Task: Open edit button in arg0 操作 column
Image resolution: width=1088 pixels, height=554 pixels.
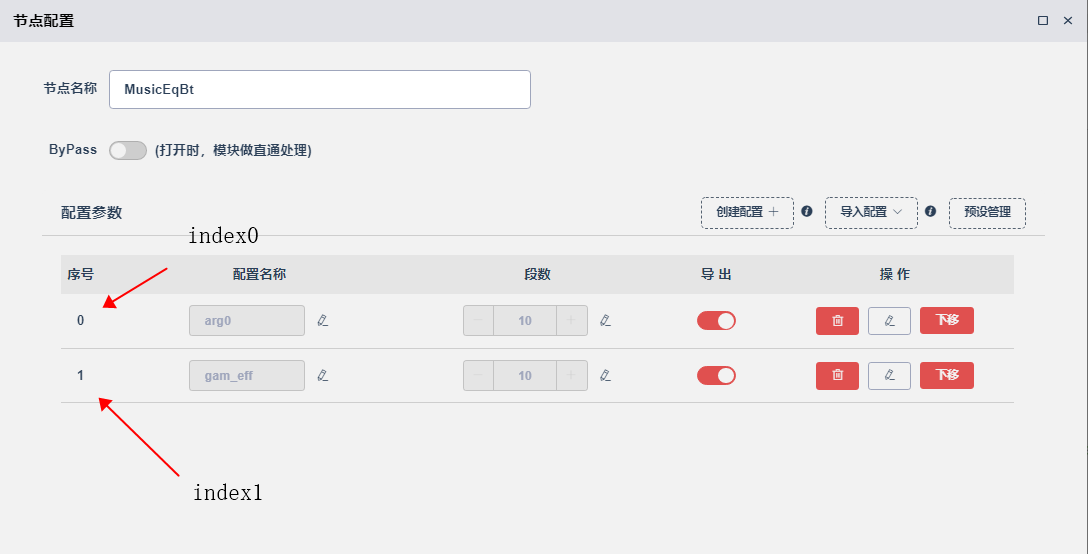Action: [889, 321]
